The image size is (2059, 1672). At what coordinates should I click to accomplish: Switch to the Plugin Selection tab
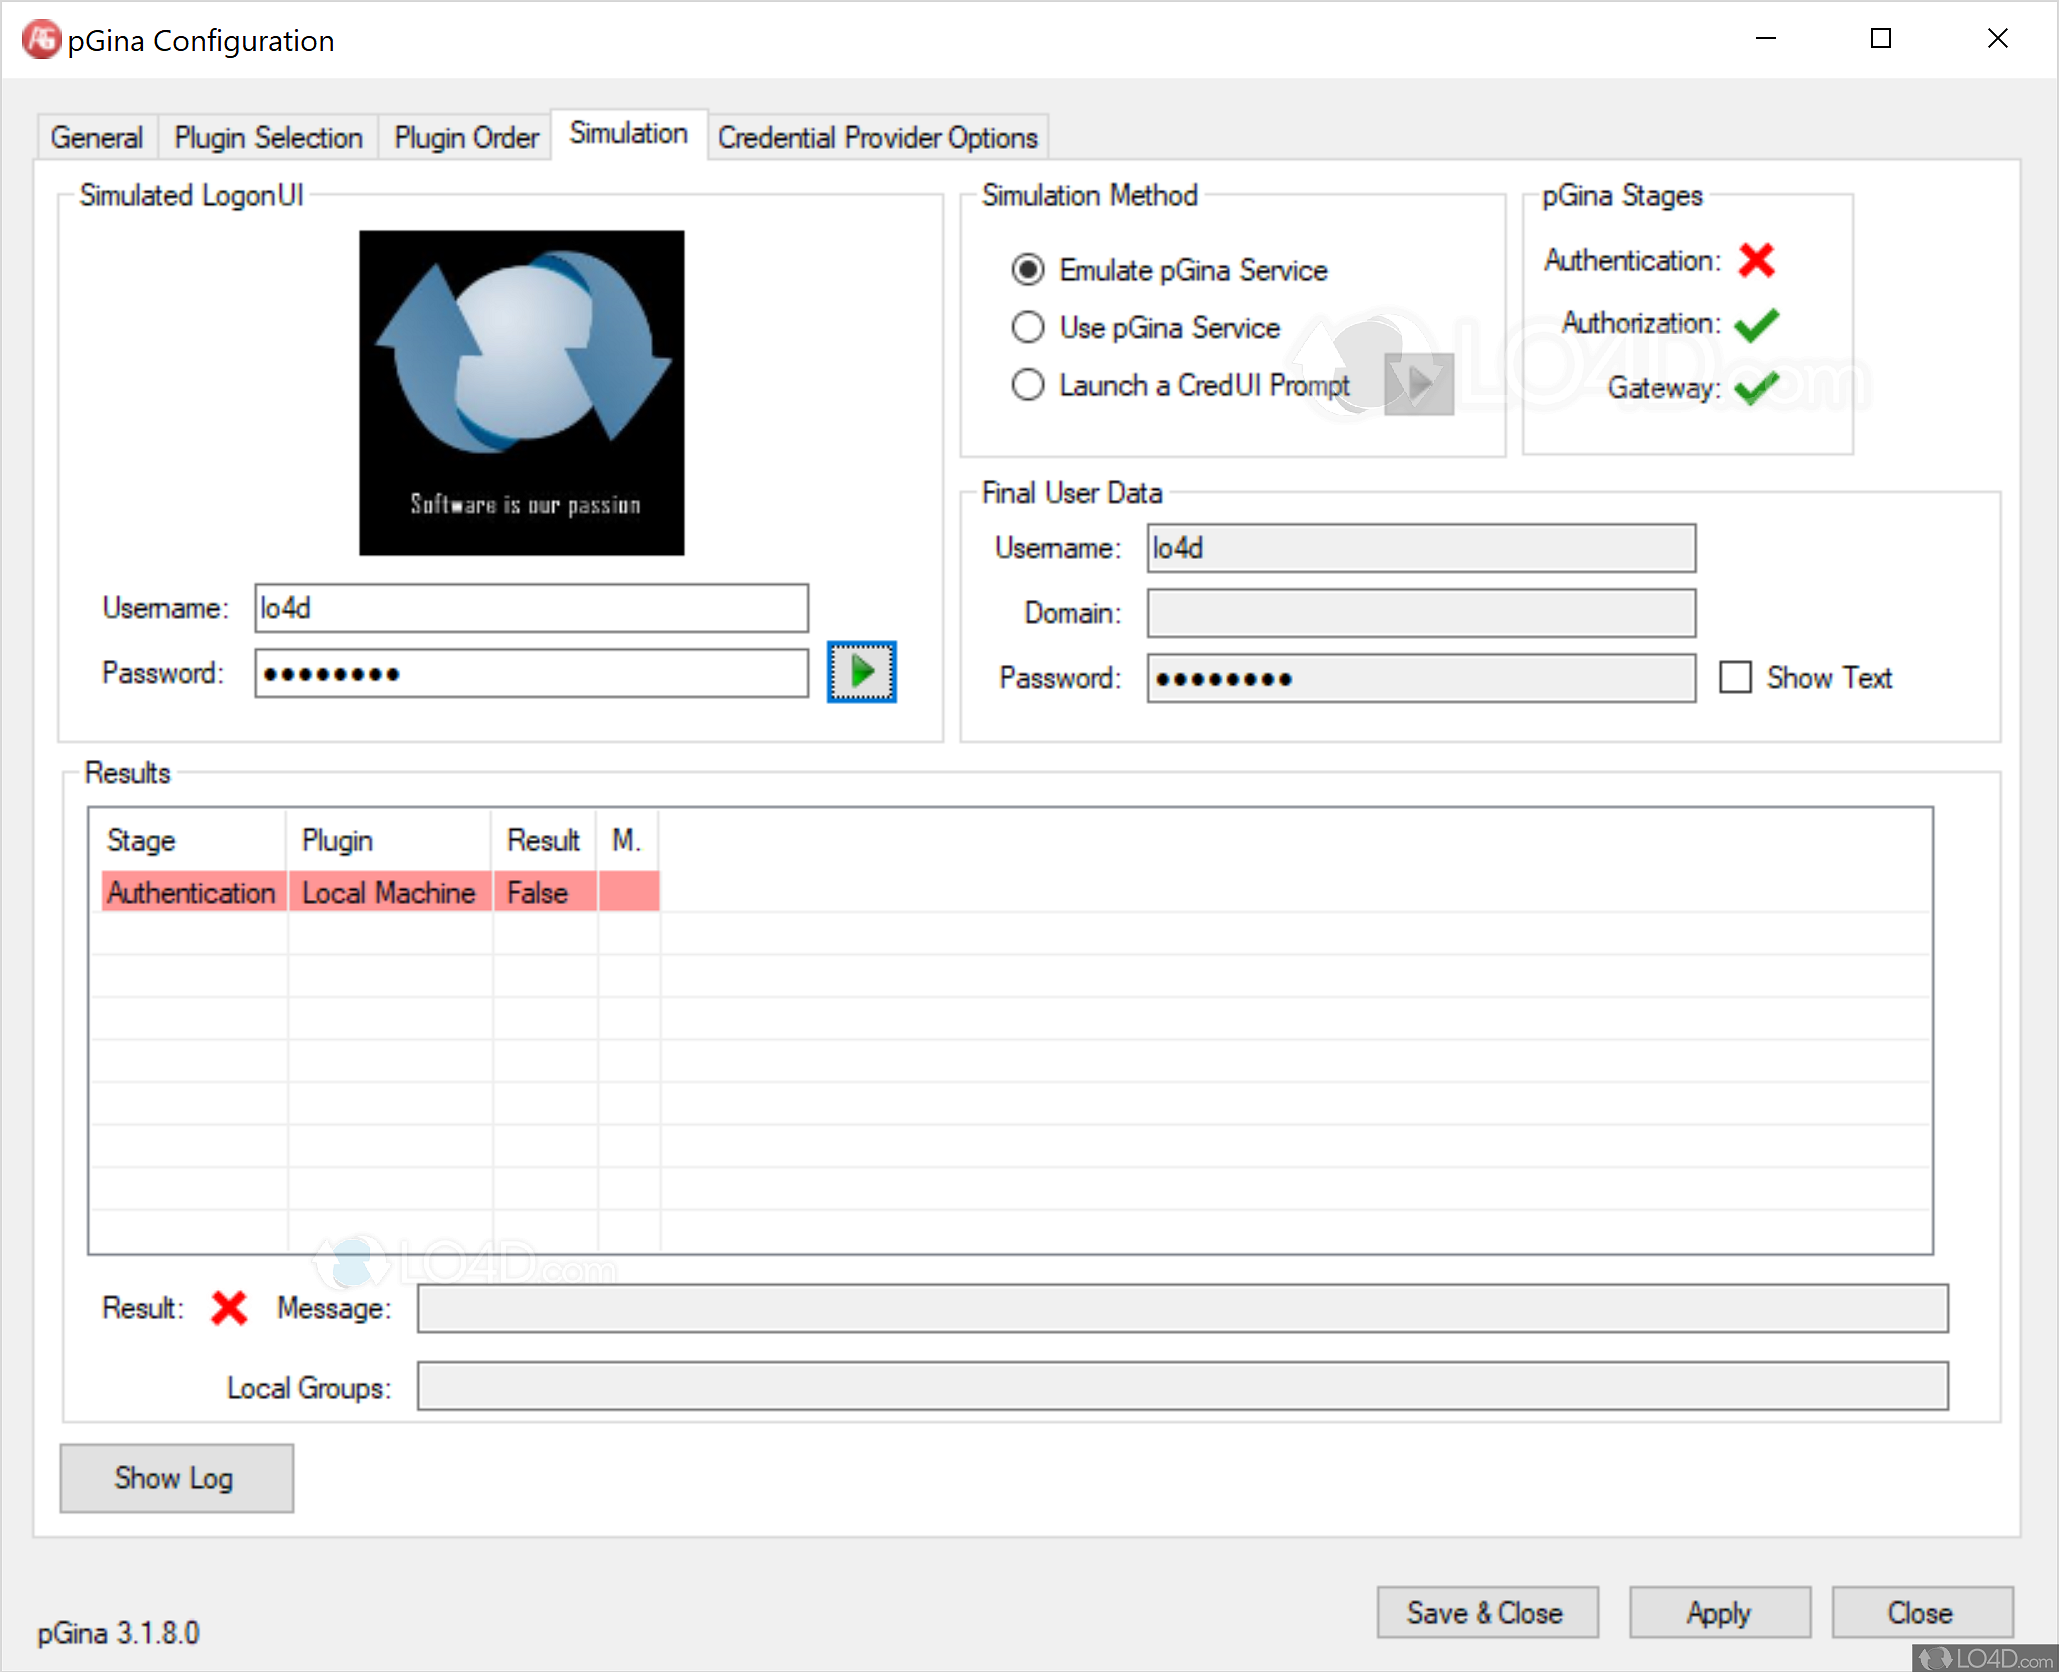[268, 137]
